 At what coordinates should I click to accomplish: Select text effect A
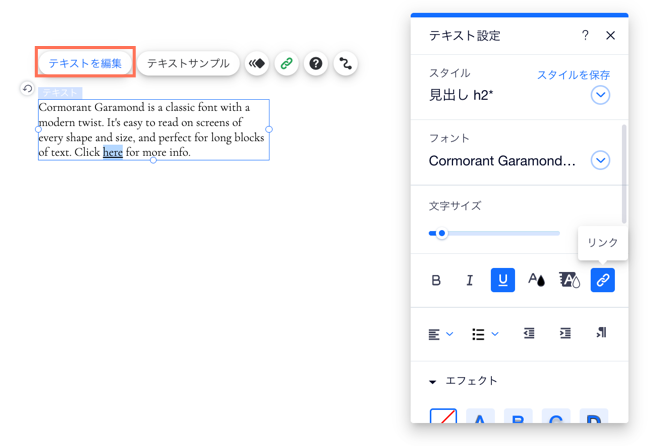tap(480, 416)
